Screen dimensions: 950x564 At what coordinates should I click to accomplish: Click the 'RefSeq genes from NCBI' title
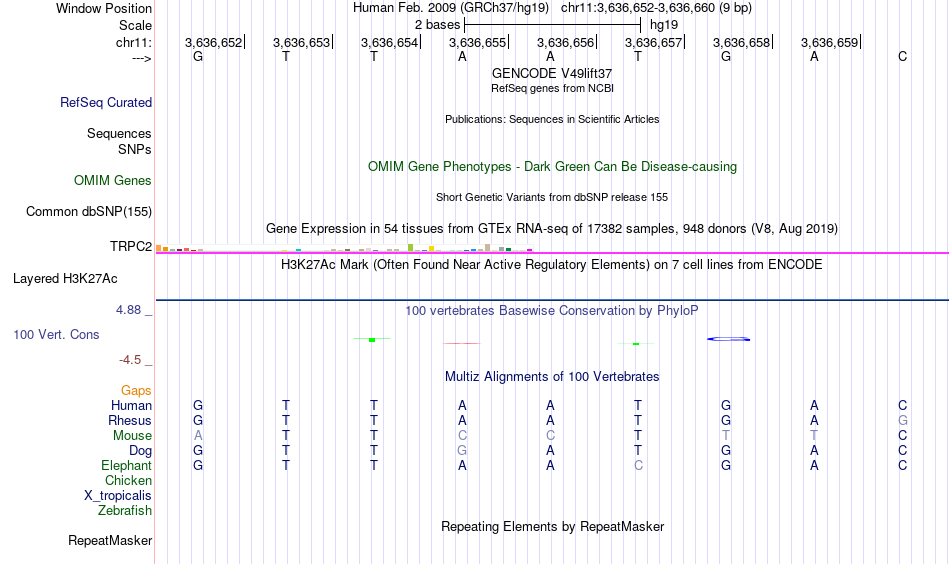click(x=553, y=88)
